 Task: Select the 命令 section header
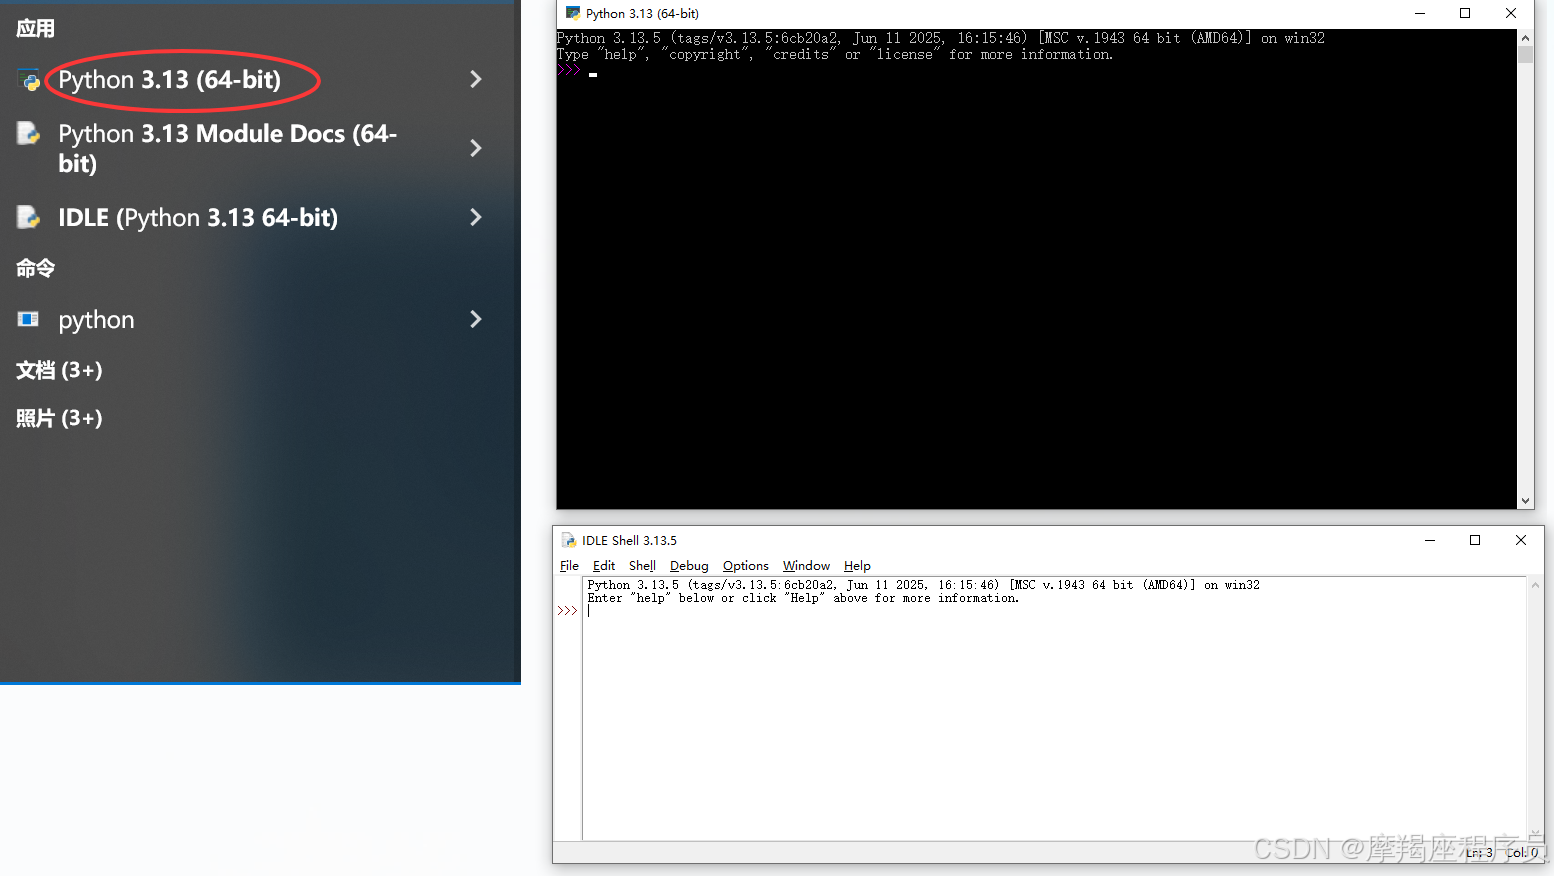pos(35,268)
